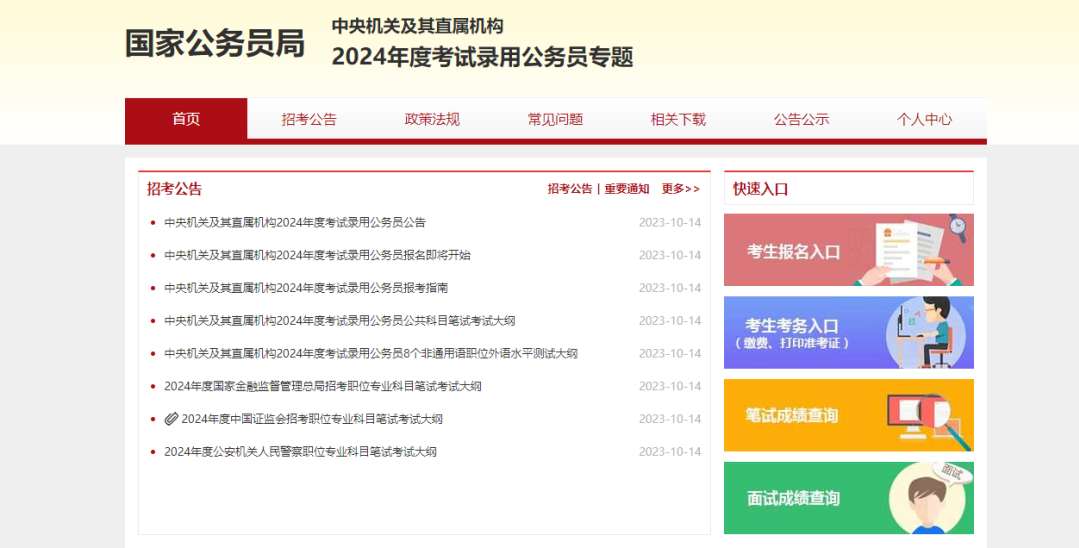The image size is (1079, 548).
Task: Select the 首页 navigation tab
Action: (x=186, y=119)
